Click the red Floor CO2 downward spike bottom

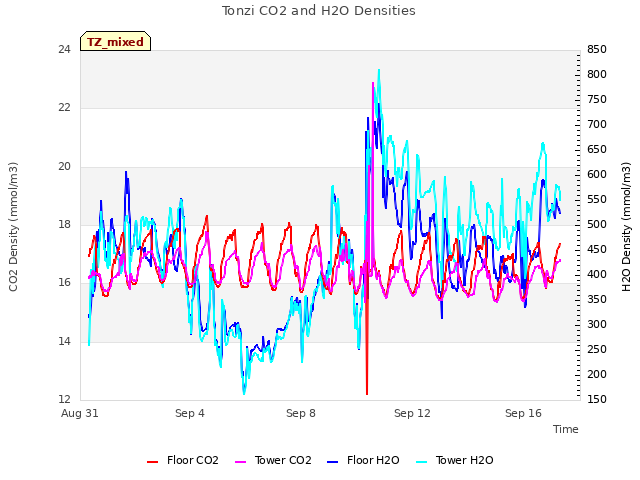click(x=367, y=393)
